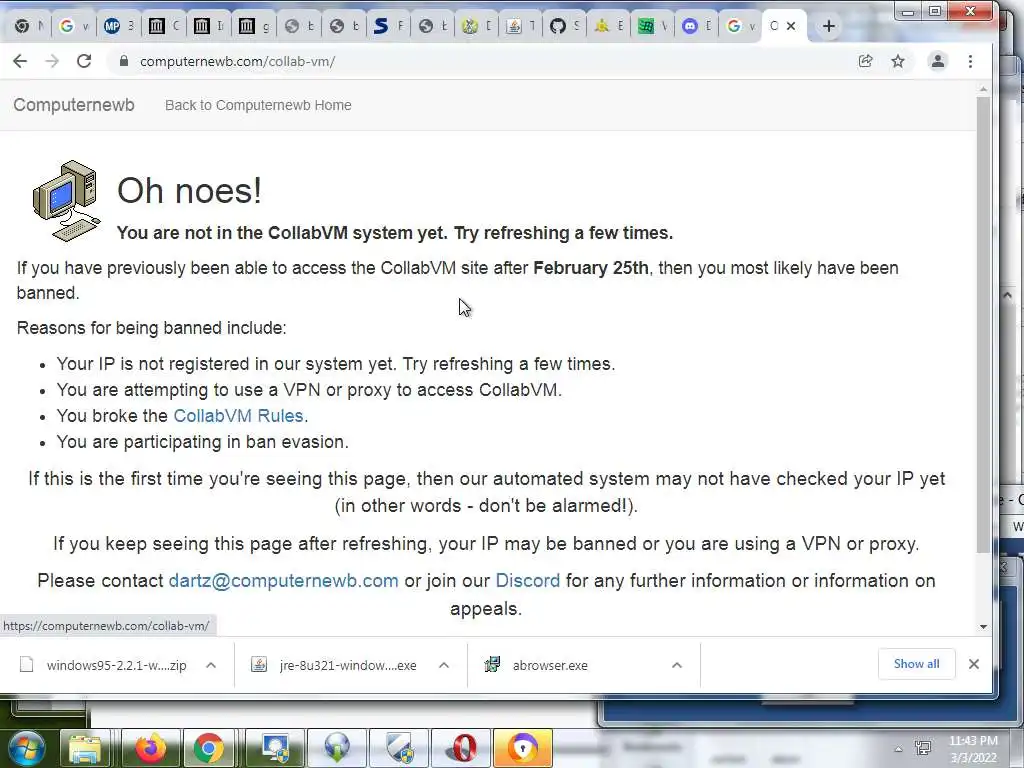The width and height of the screenshot is (1024, 768).
Task: Launch Firefox from the taskbar
Action: pyautogui.click(x=150, y=748)
